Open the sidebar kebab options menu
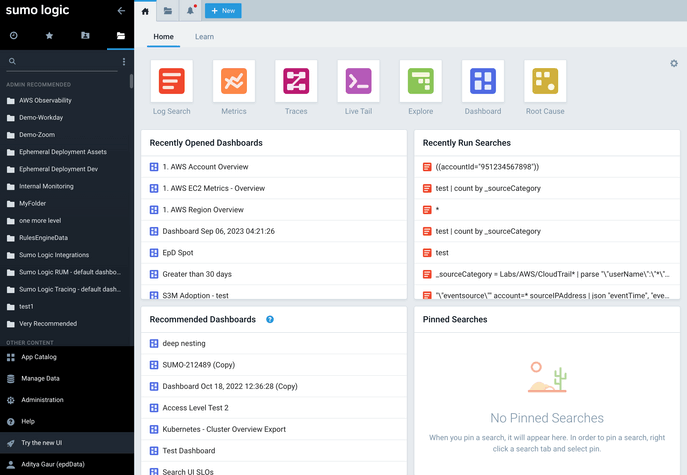Screen dimensions: 687x475 point(124,62)
